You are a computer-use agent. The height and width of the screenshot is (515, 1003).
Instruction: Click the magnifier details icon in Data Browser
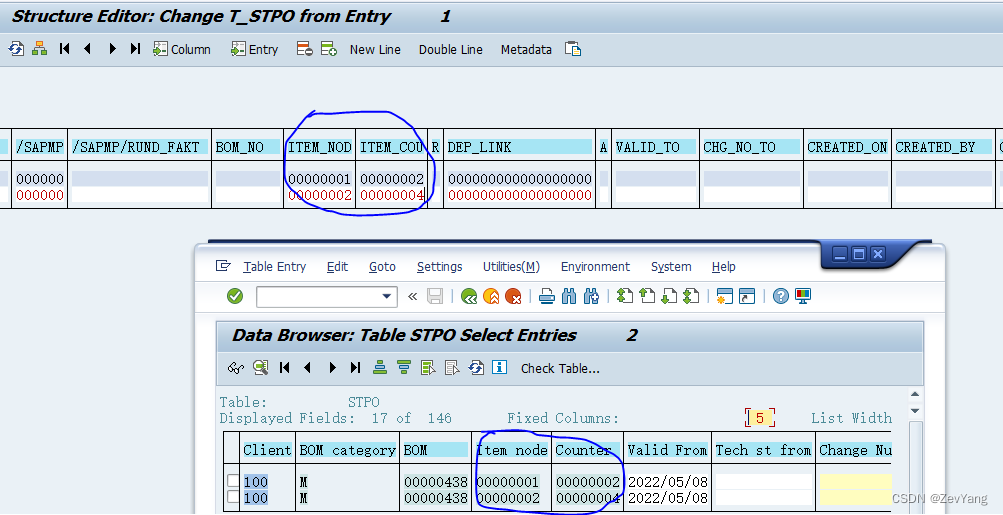(x=260, y=368)
